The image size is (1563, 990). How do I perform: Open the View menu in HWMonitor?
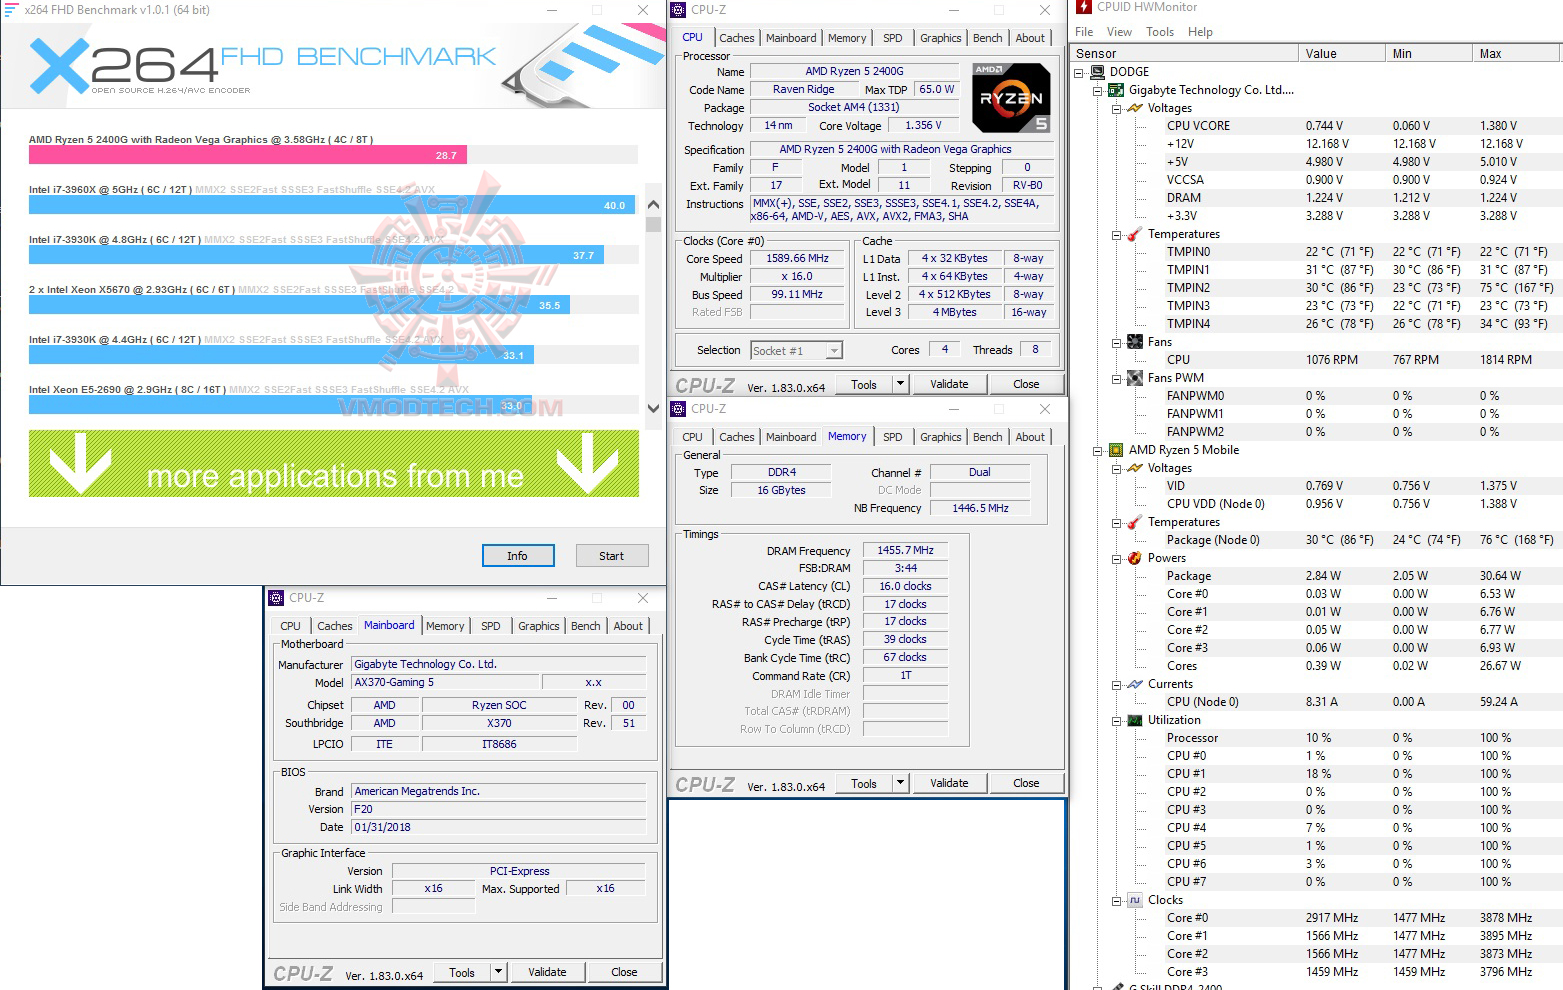1118,31
